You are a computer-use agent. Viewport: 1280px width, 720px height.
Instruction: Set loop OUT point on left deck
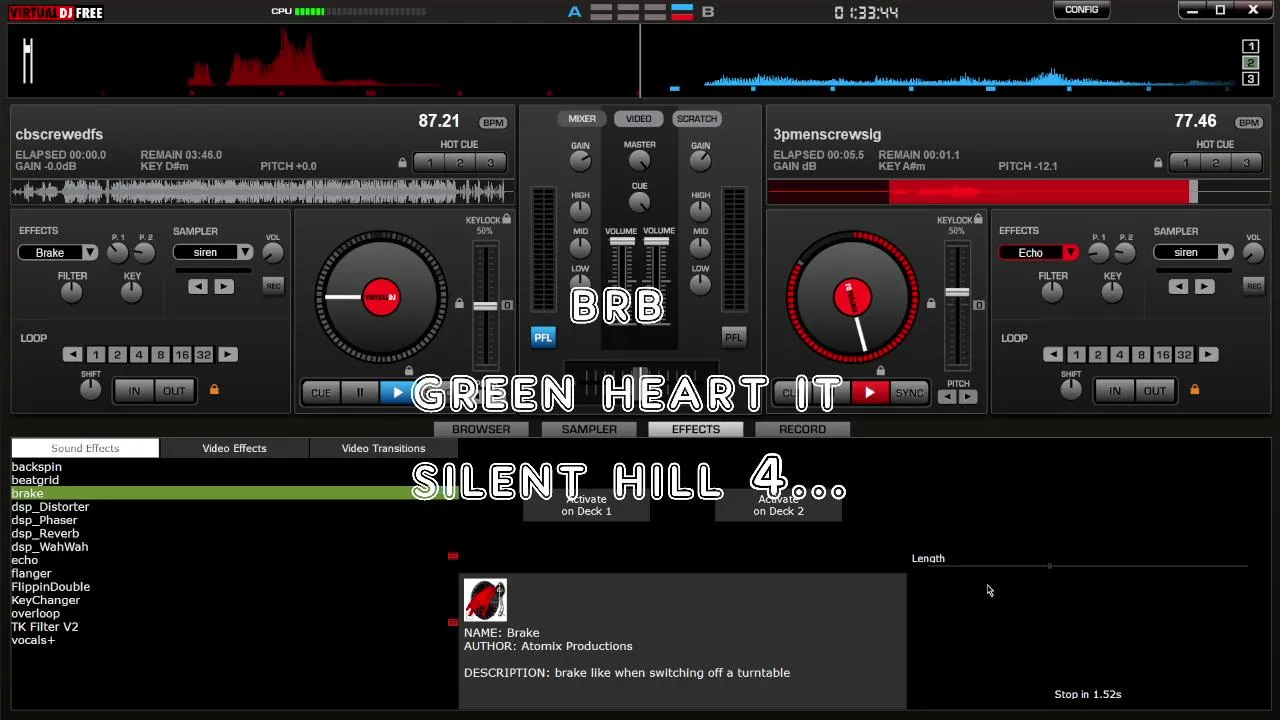[174, 391]
